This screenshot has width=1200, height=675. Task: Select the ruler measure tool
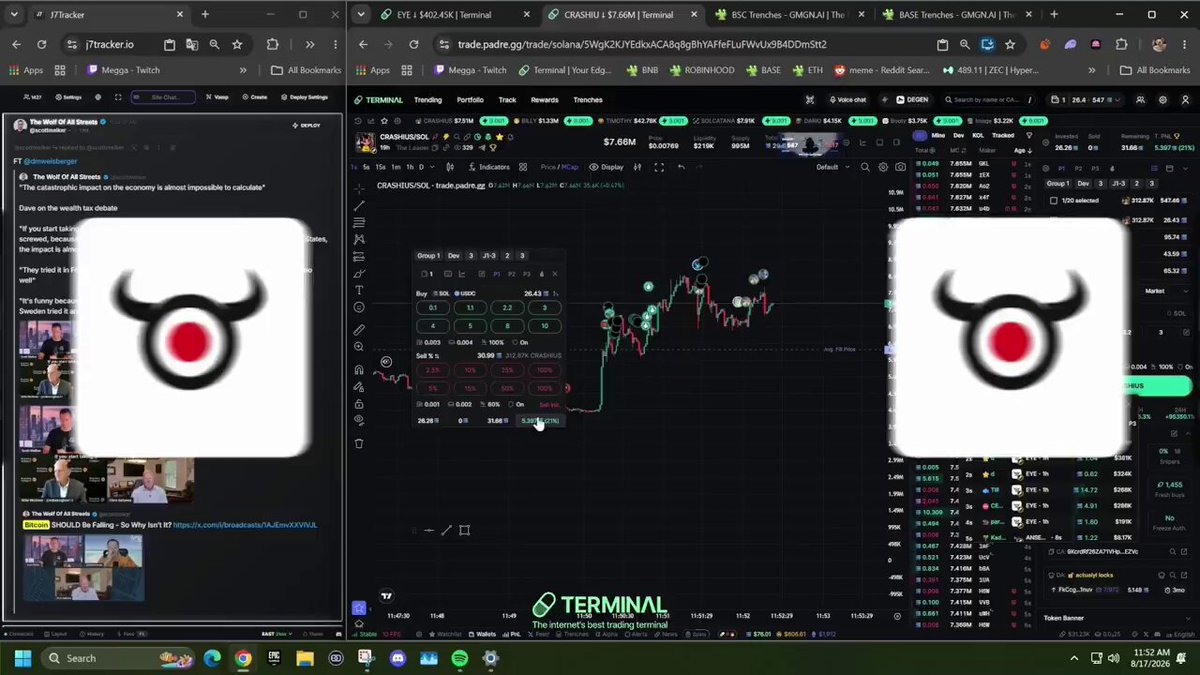[359, 329]
